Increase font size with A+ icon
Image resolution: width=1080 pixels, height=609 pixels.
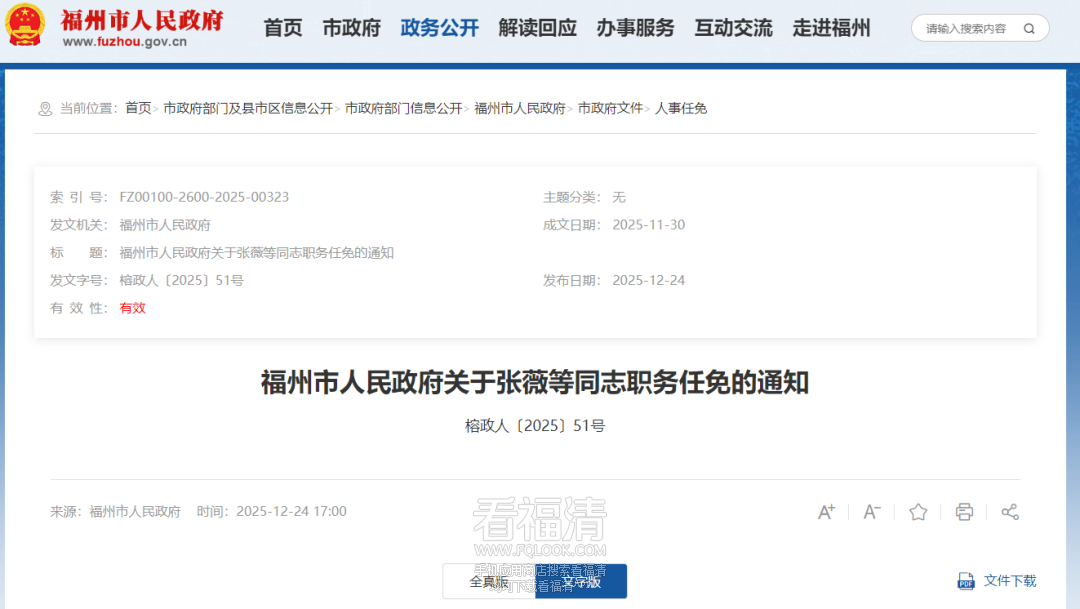(x=826, y=512)
